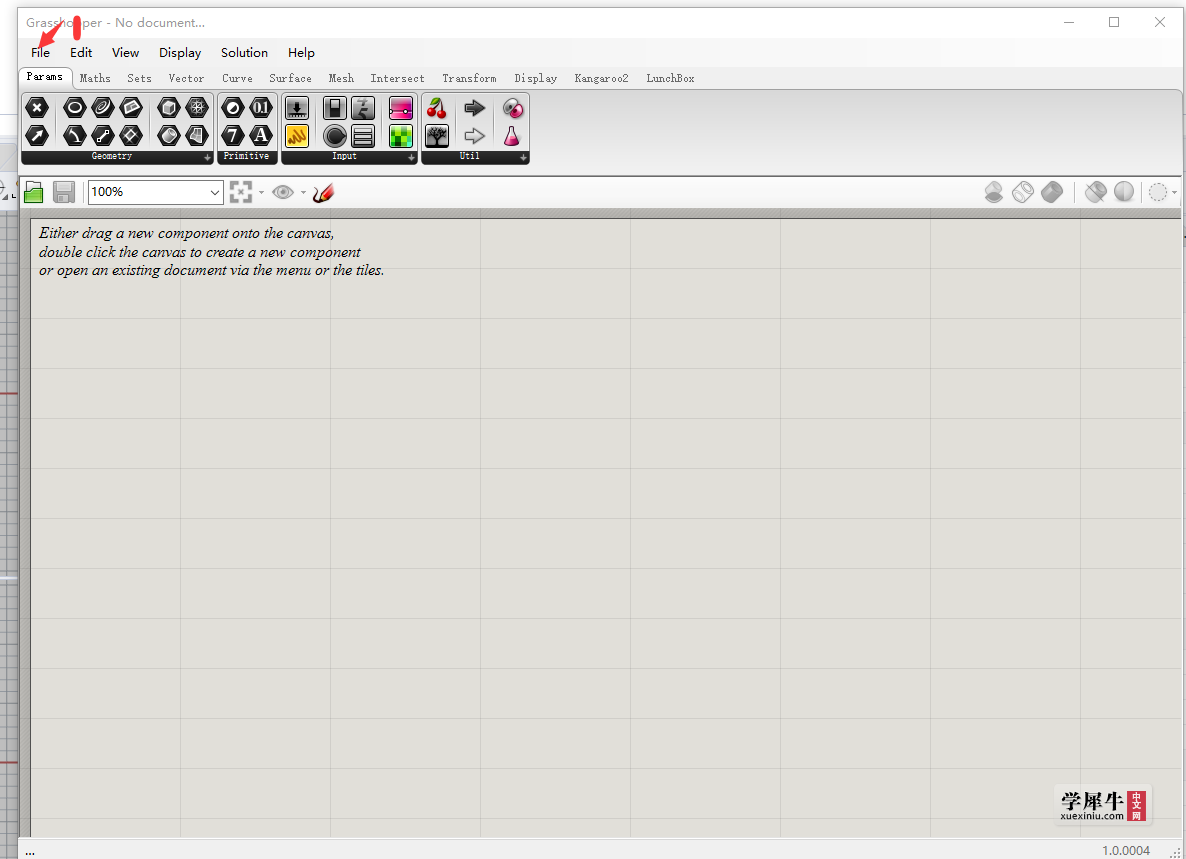This screenshot has height=859, width=1186.
Task: Expand the Util panel plus button
Action: 523,157
